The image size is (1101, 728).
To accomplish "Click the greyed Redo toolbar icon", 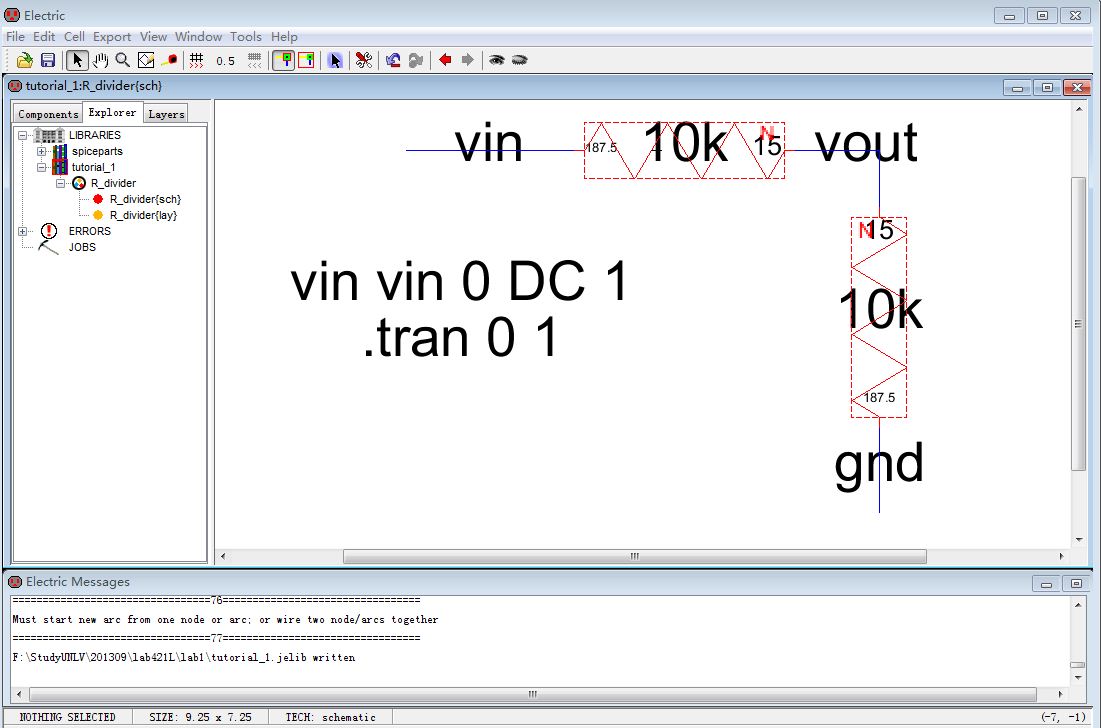I will click(x=416, y=60).
